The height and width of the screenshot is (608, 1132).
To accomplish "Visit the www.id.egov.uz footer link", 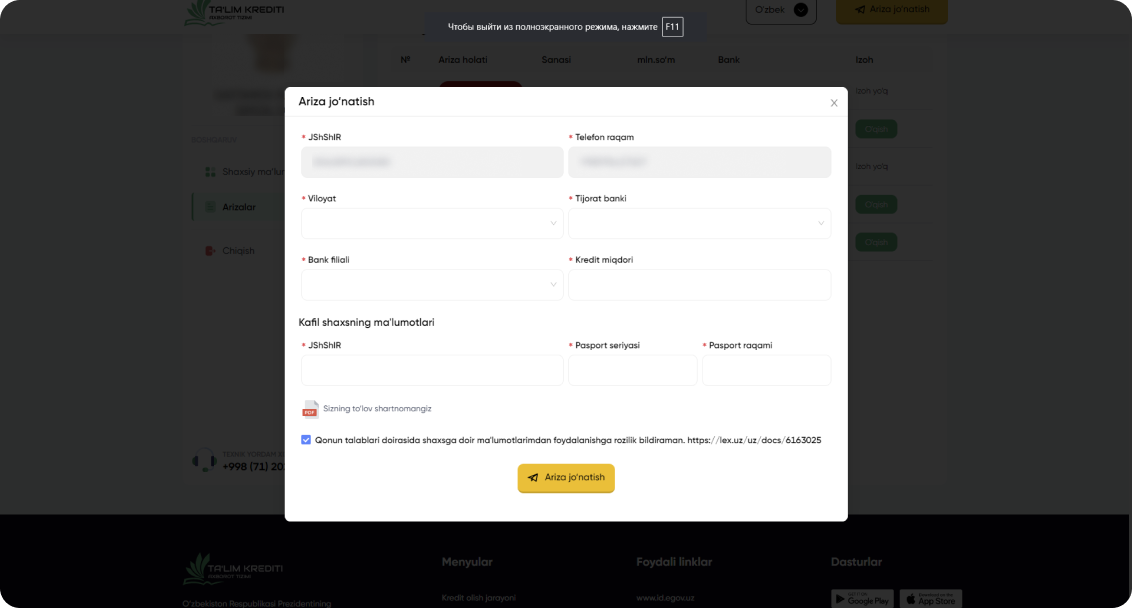I will pos(665,598).
